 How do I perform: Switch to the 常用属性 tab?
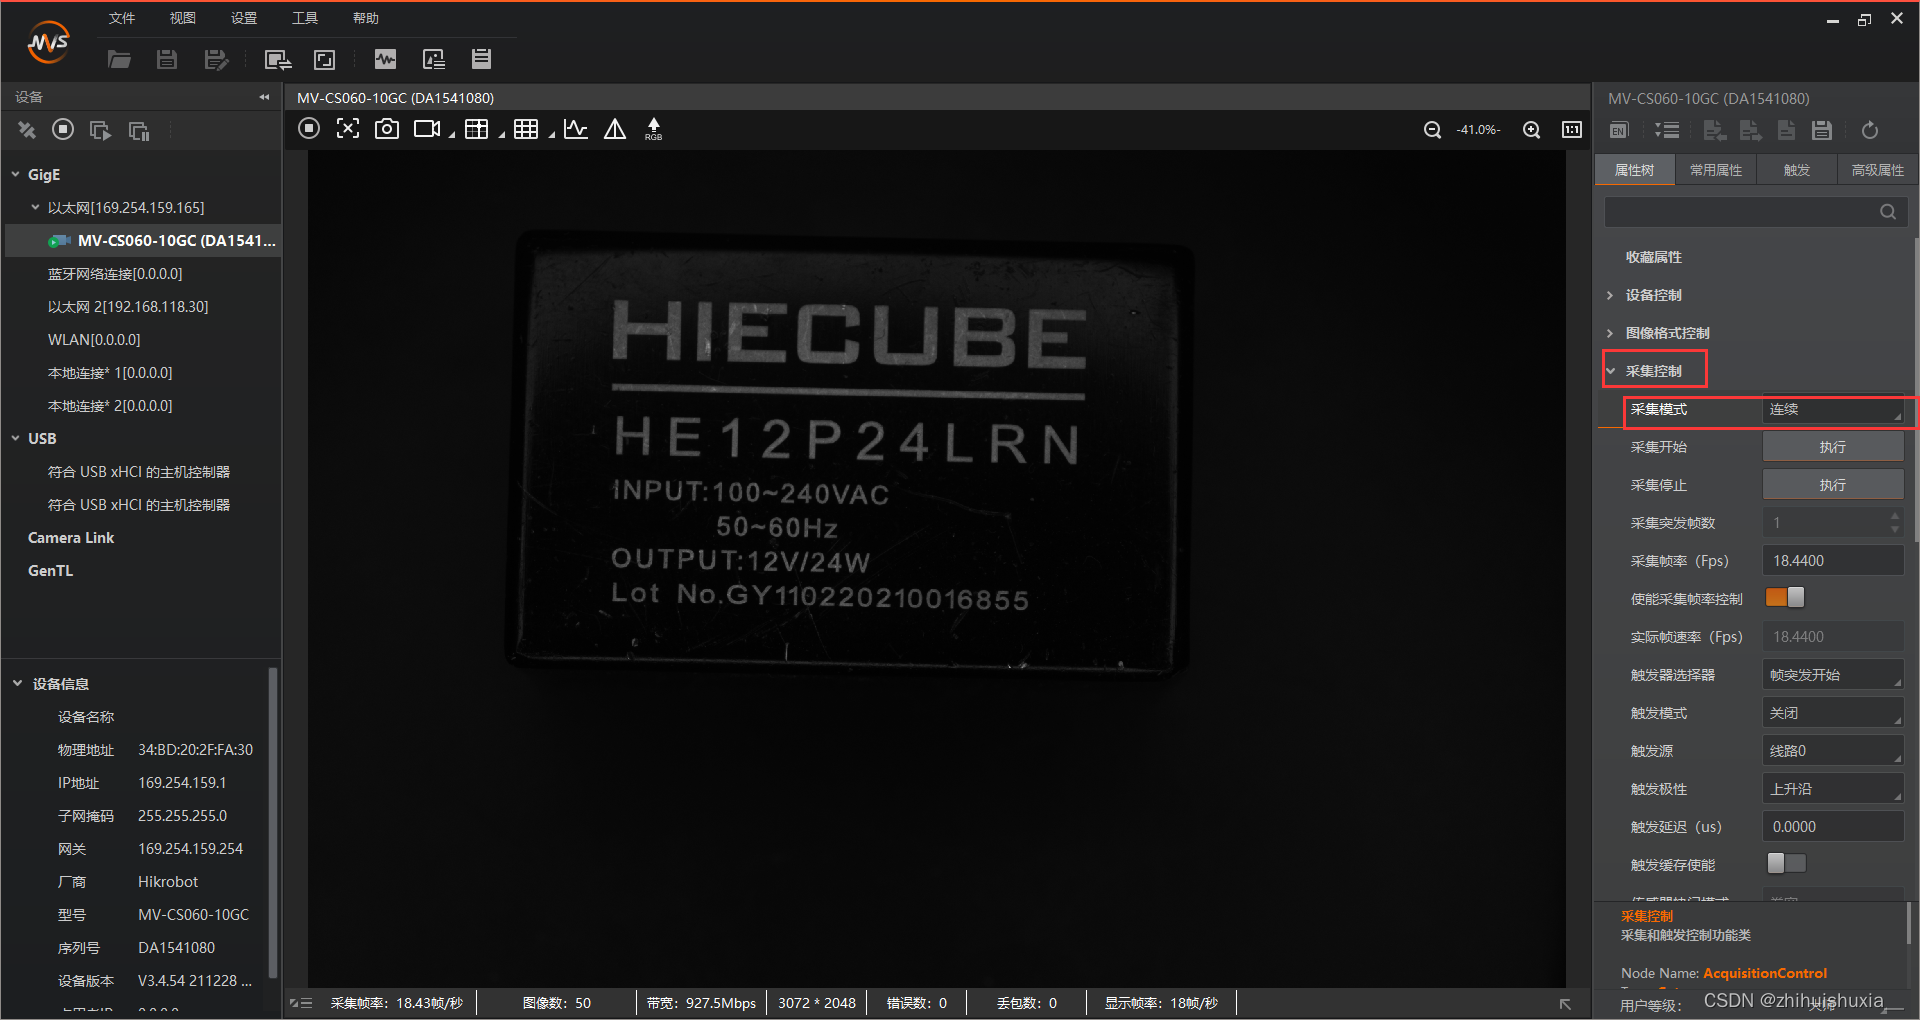(x=1716, y=170)
